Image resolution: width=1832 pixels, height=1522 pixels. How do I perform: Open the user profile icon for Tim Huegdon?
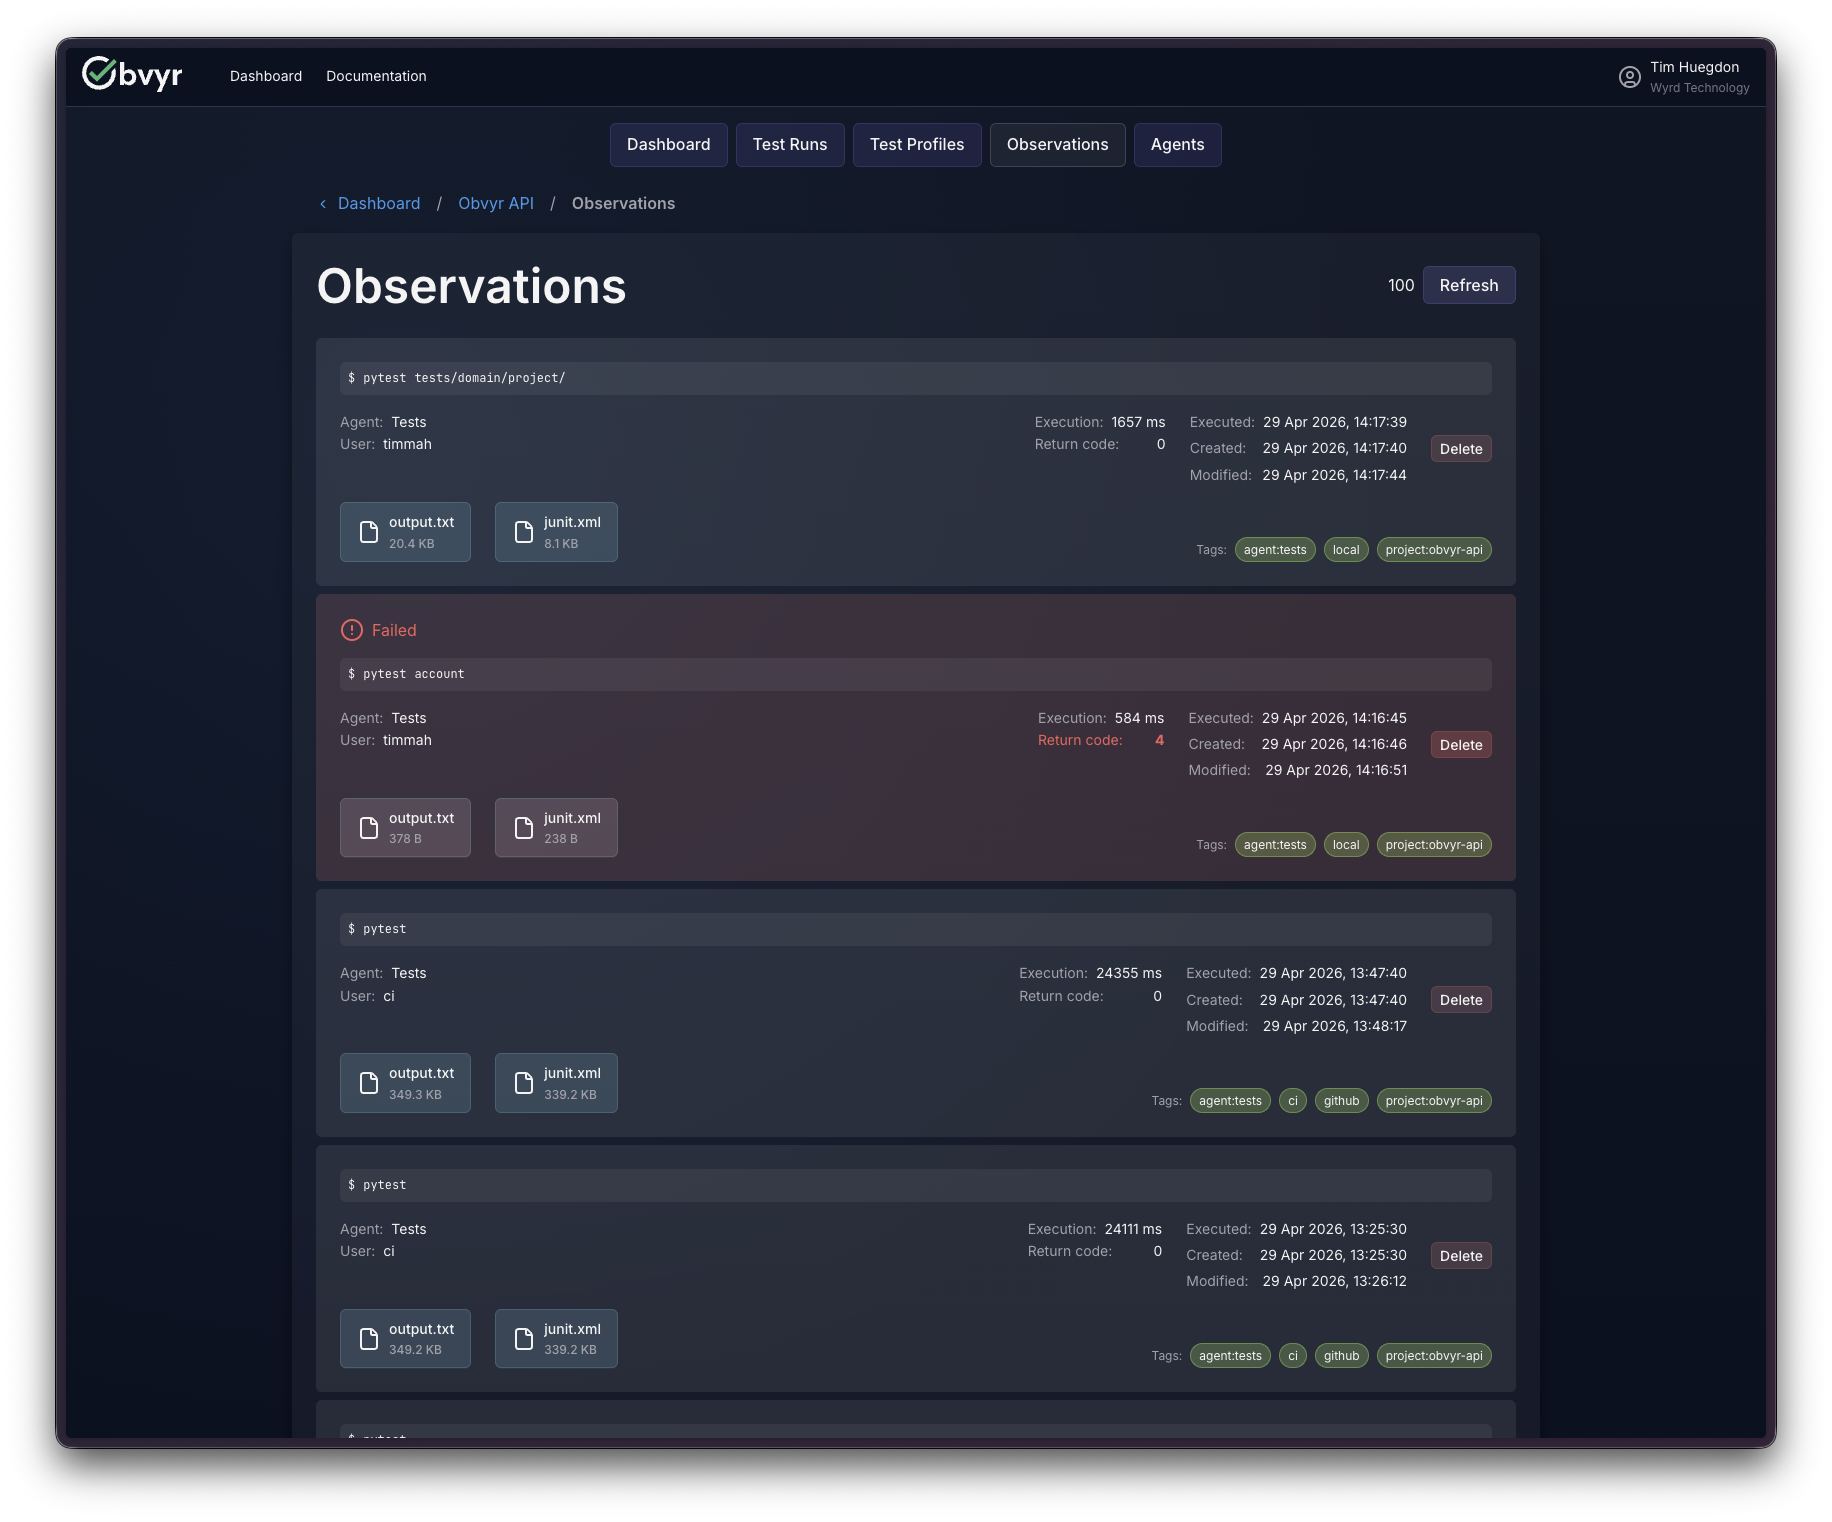1629,77
